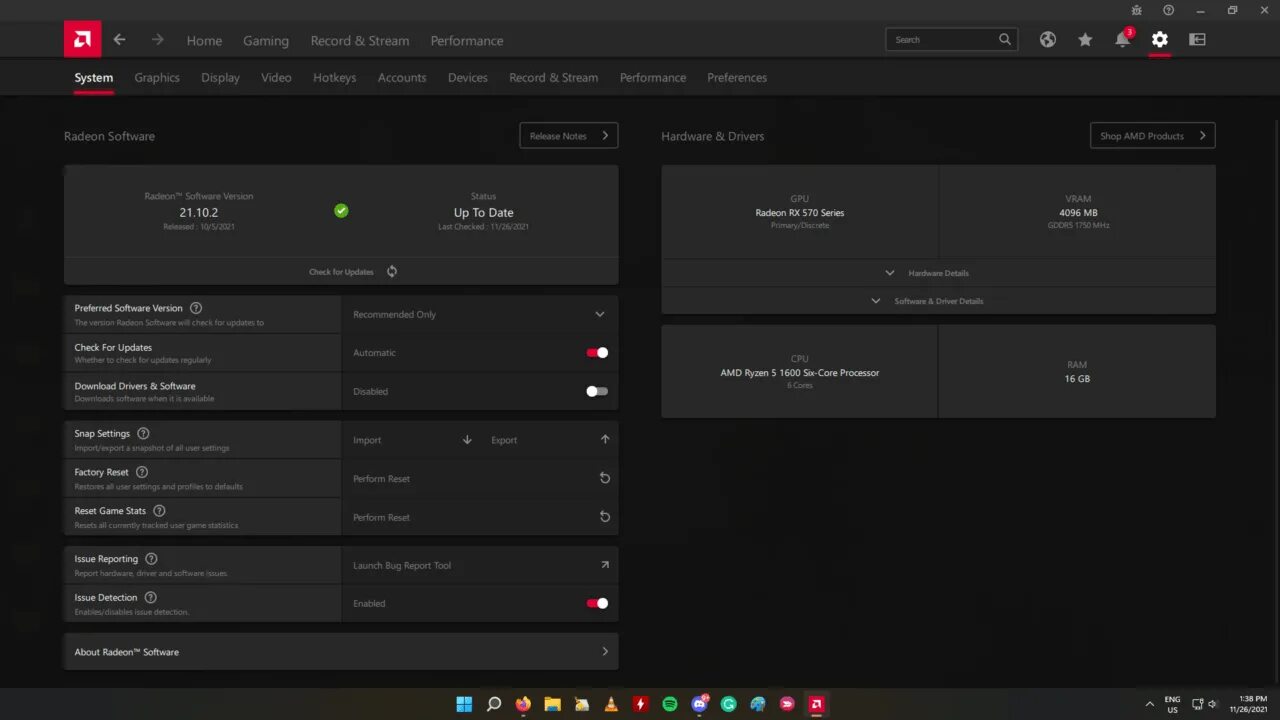This screenshot has height=720, width=1280.
Task: Open About Radeon Software section
Action: (x=341, y=652)
